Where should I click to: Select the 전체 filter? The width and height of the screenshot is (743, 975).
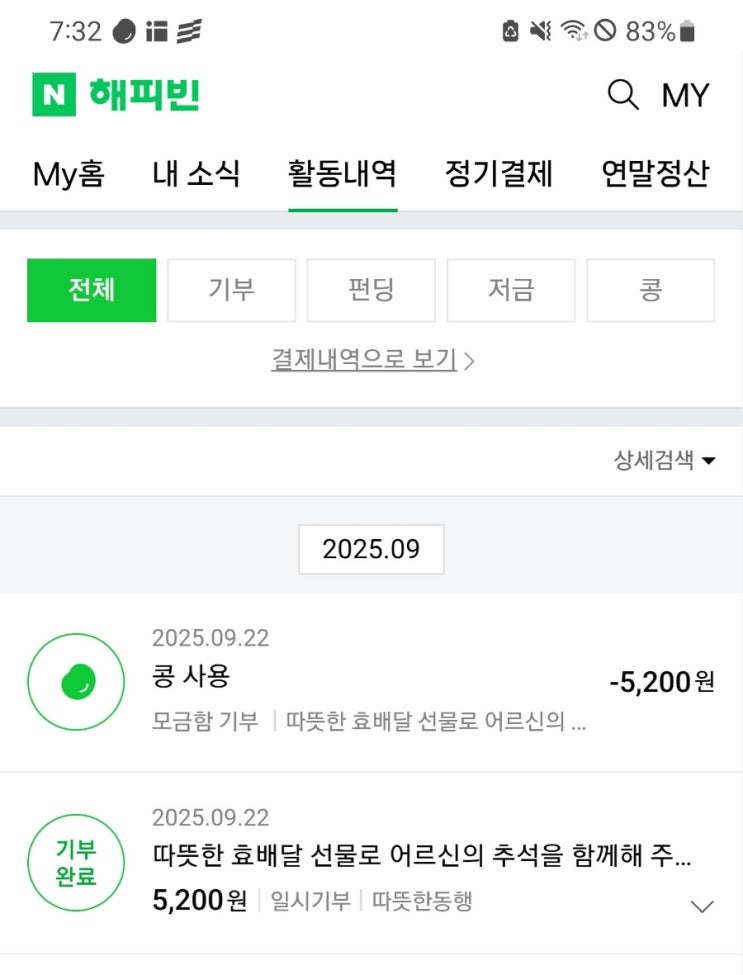[x=91, y=290]
